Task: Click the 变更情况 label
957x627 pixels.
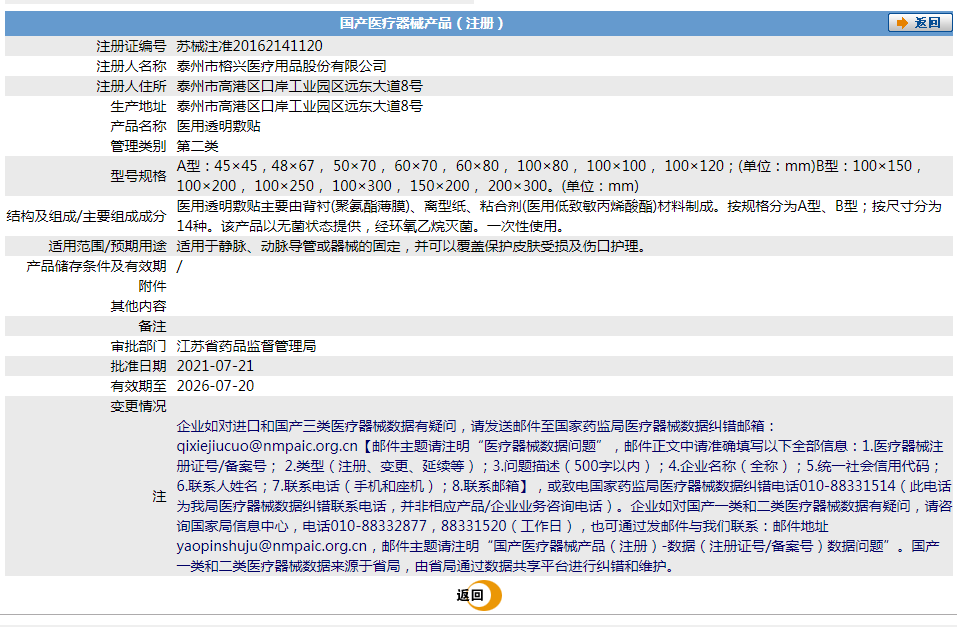Action: (138, 406)
